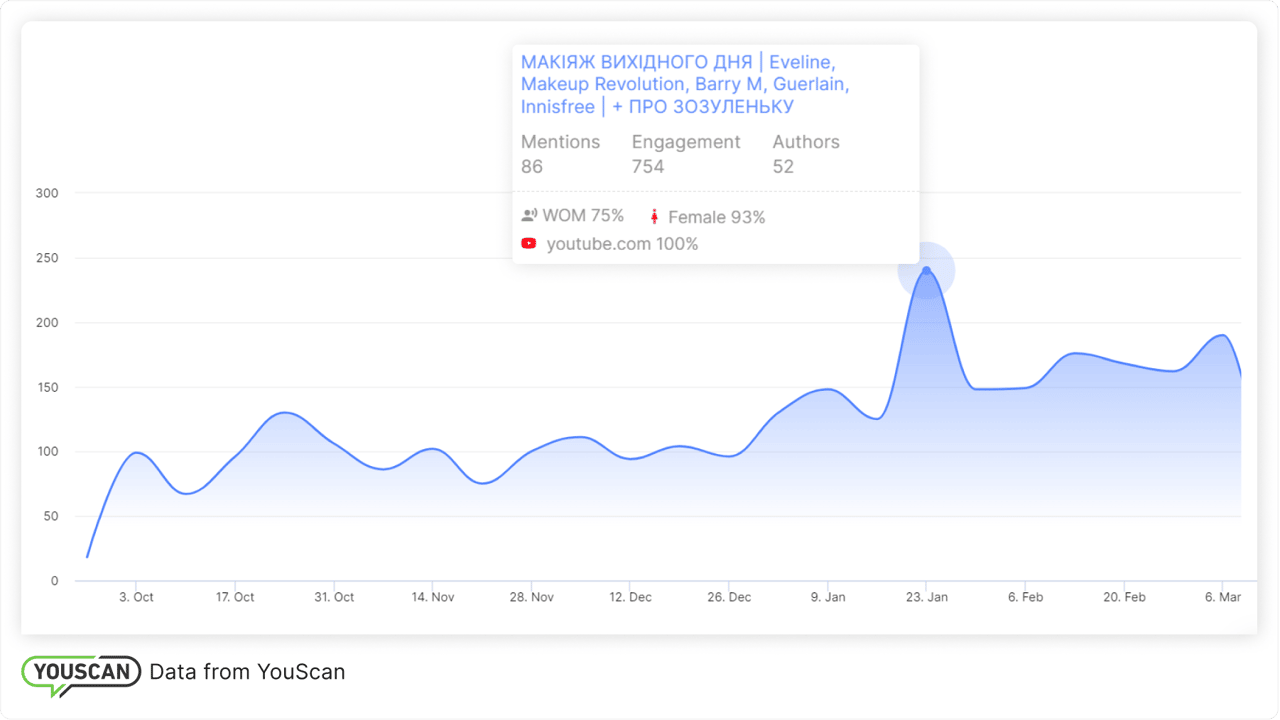
Task: Click the WOM speaking-person icon
Action: pos(529,215)
